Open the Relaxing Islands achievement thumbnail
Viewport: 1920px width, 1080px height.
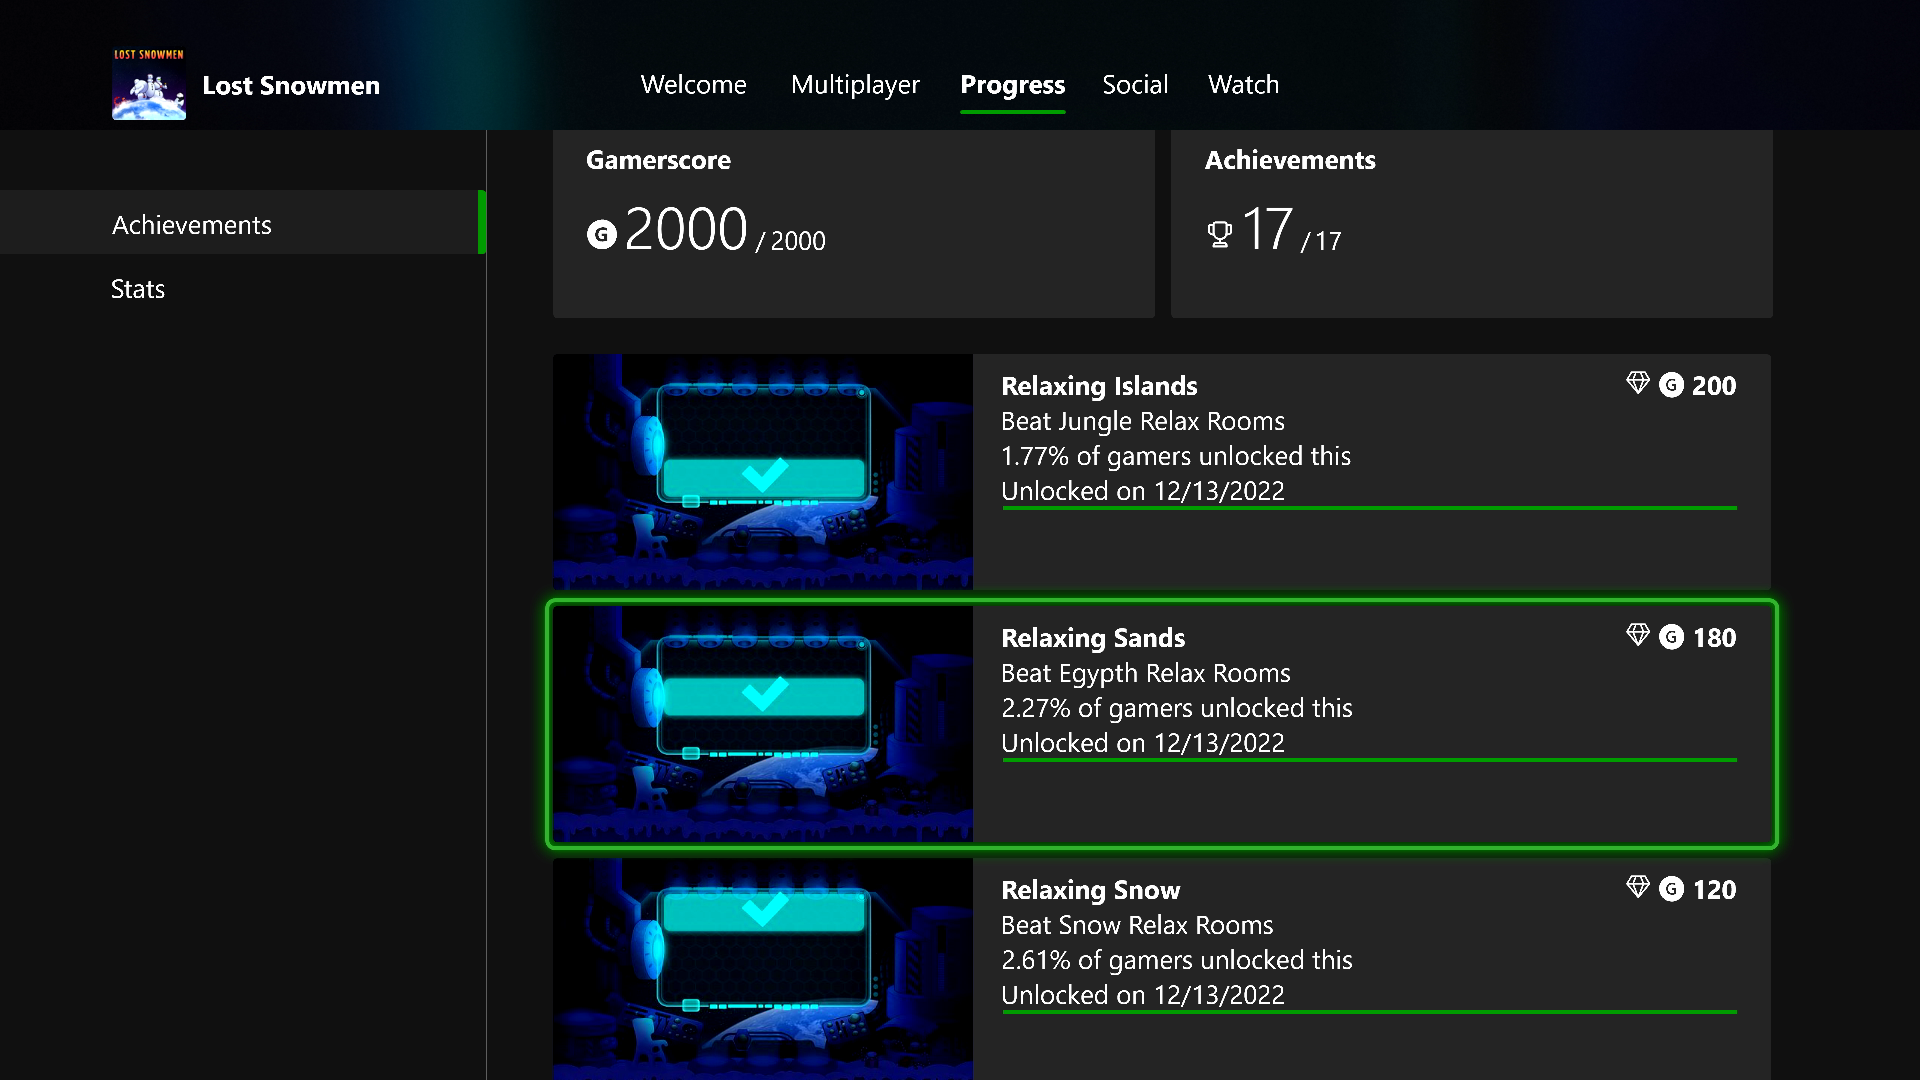click(762, 471)
